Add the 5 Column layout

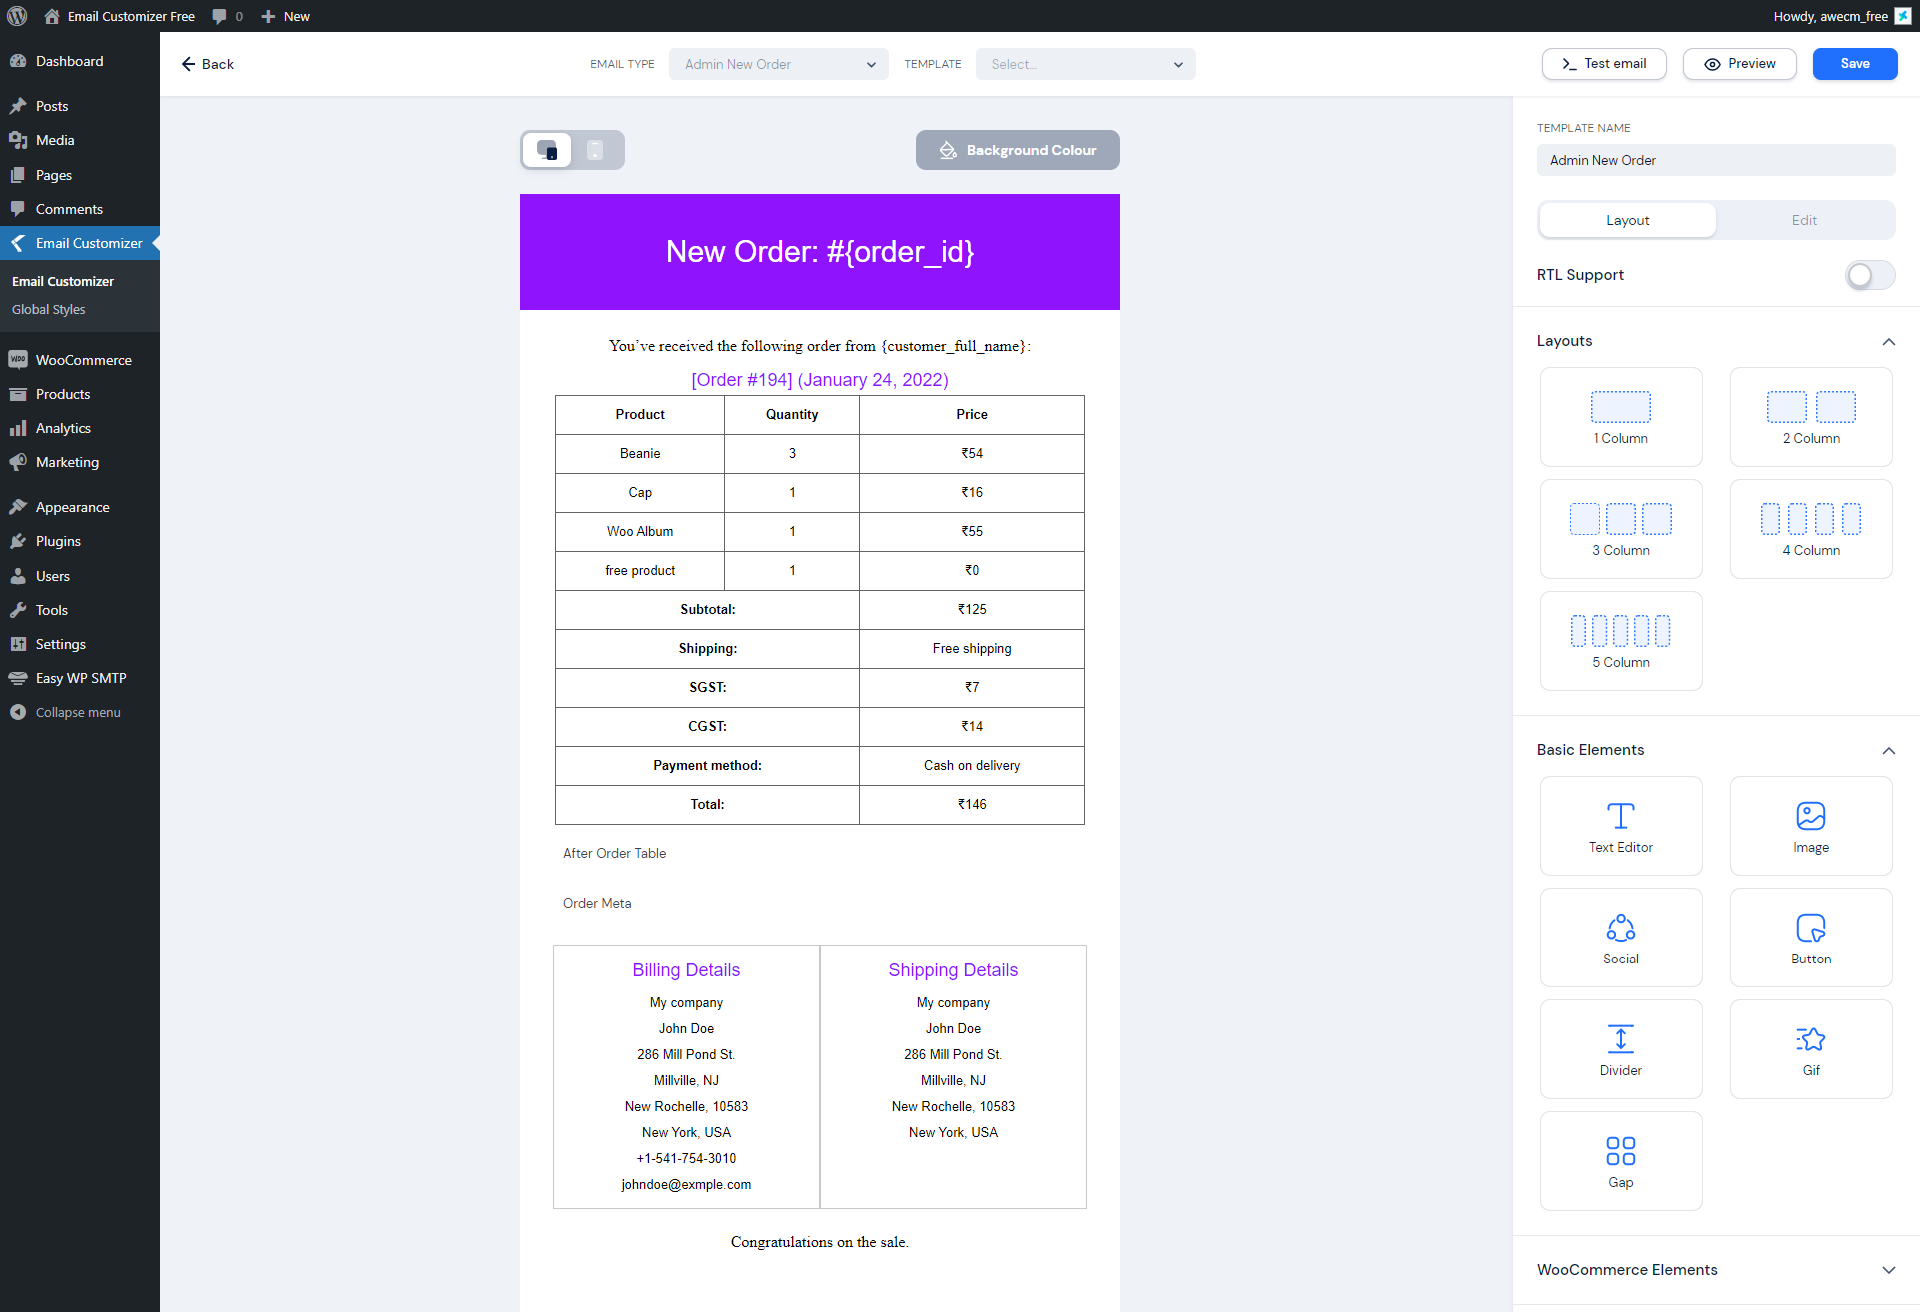click(x=1621, y=641)
